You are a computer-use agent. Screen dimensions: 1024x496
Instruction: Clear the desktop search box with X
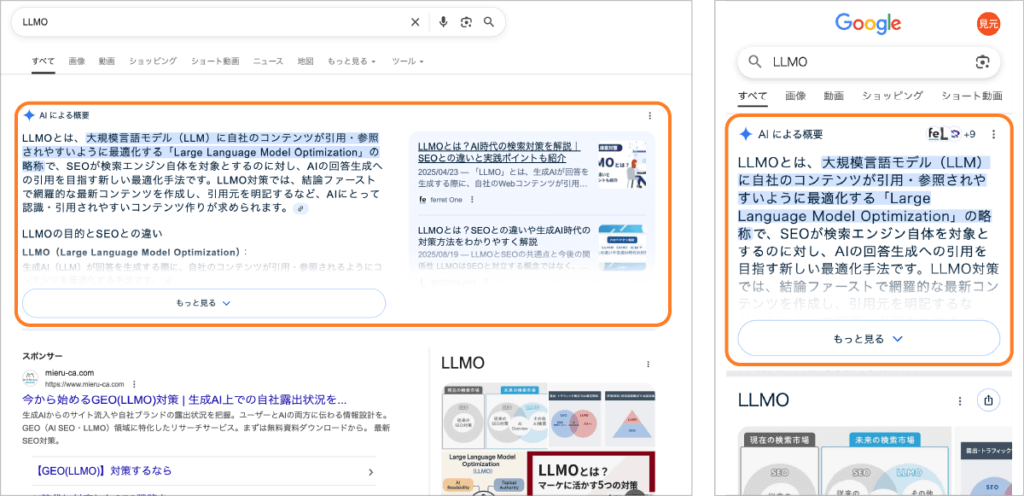pos(415,22)
